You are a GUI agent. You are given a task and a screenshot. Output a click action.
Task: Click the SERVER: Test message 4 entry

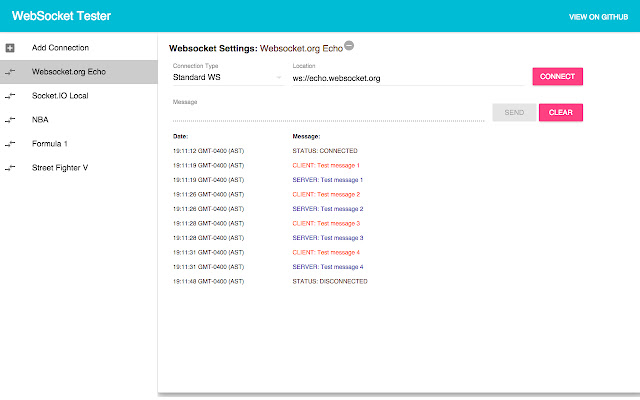tap(328, 267)
